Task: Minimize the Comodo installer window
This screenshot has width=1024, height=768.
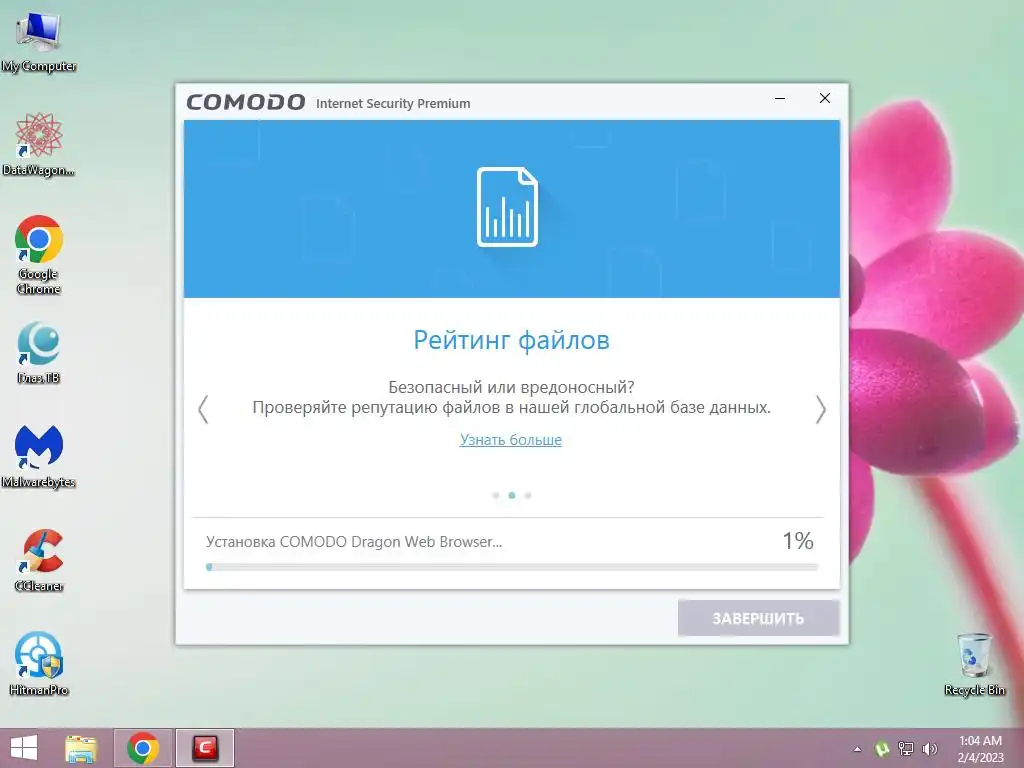Action: pos(780,99)
